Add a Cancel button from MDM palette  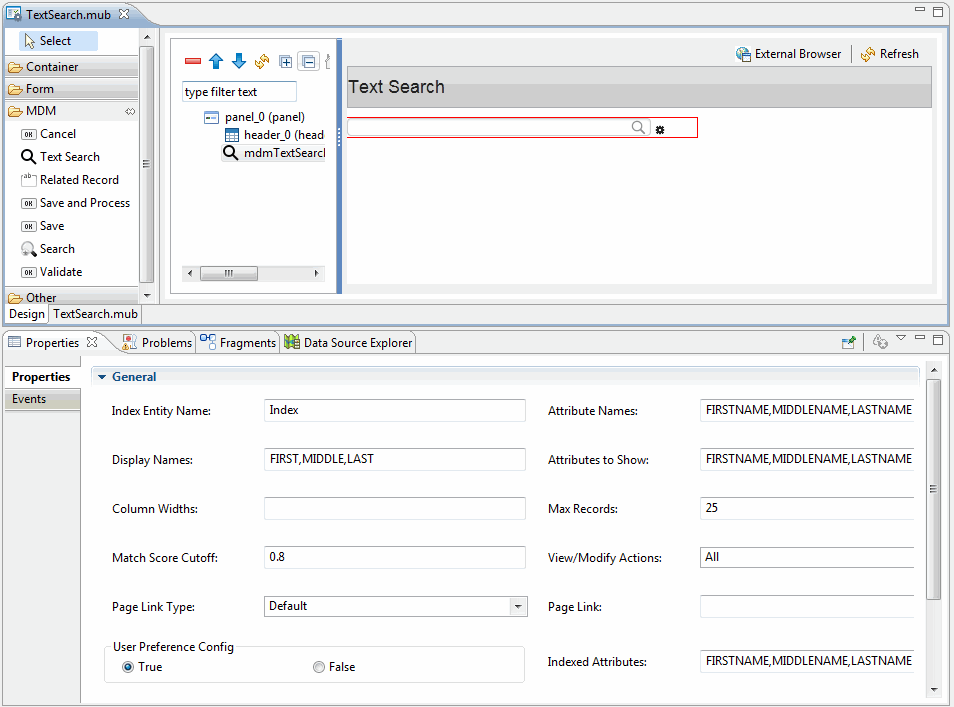[x=49, y=134]
